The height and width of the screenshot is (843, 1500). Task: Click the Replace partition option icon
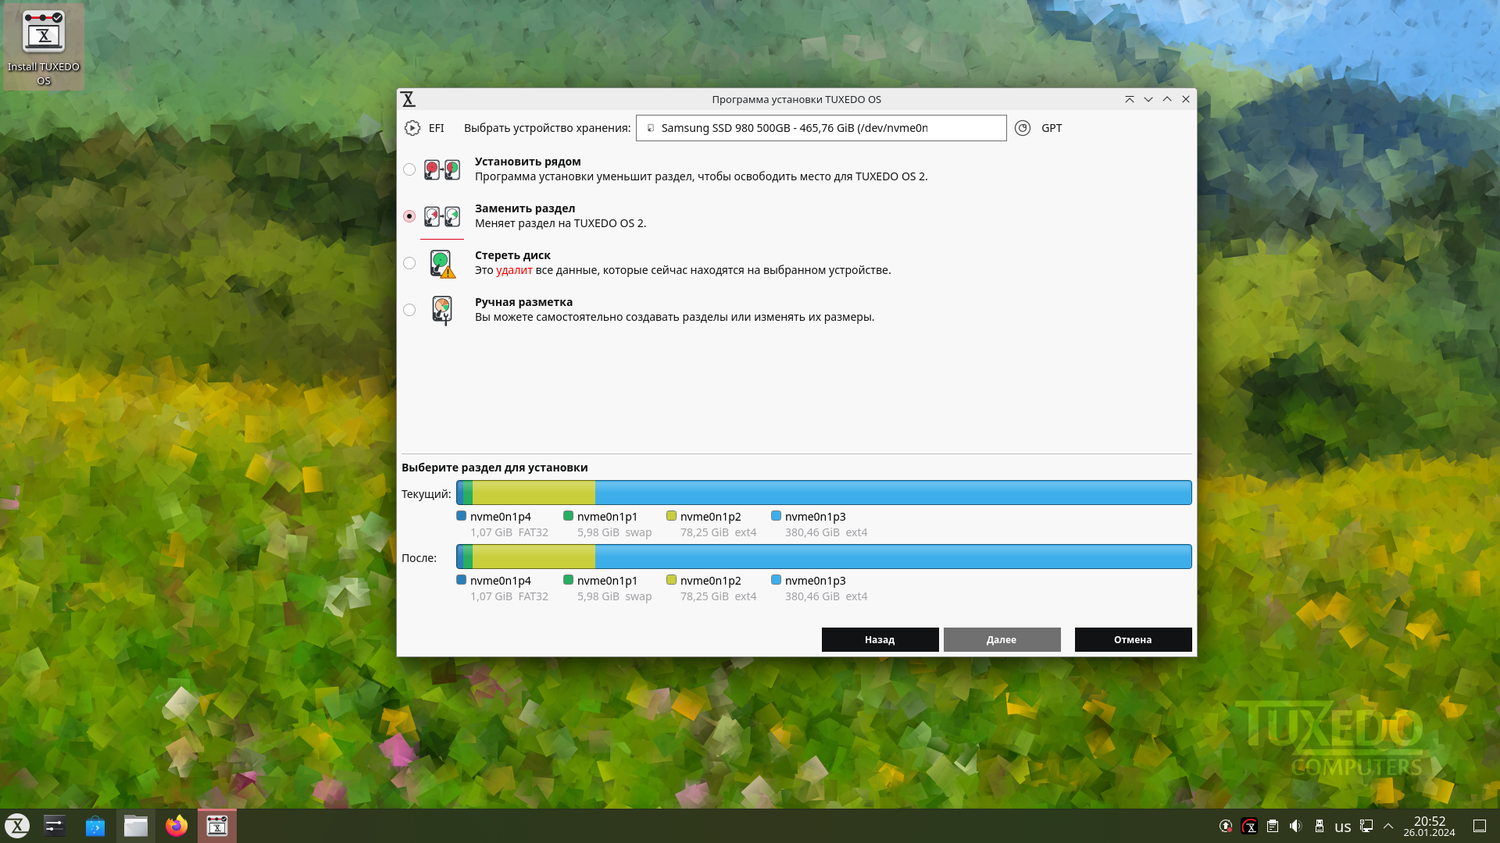(x=442, y=216)
